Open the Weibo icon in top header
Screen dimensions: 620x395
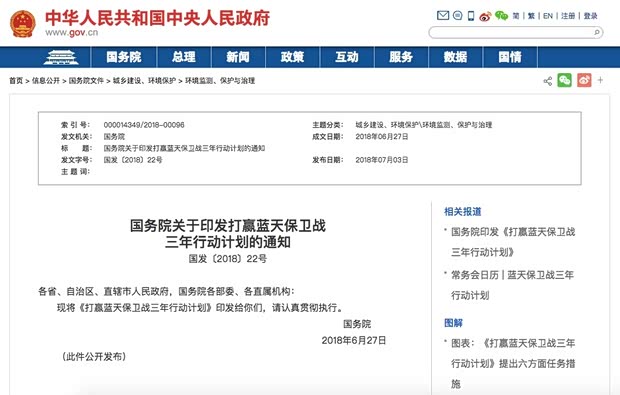486,16
